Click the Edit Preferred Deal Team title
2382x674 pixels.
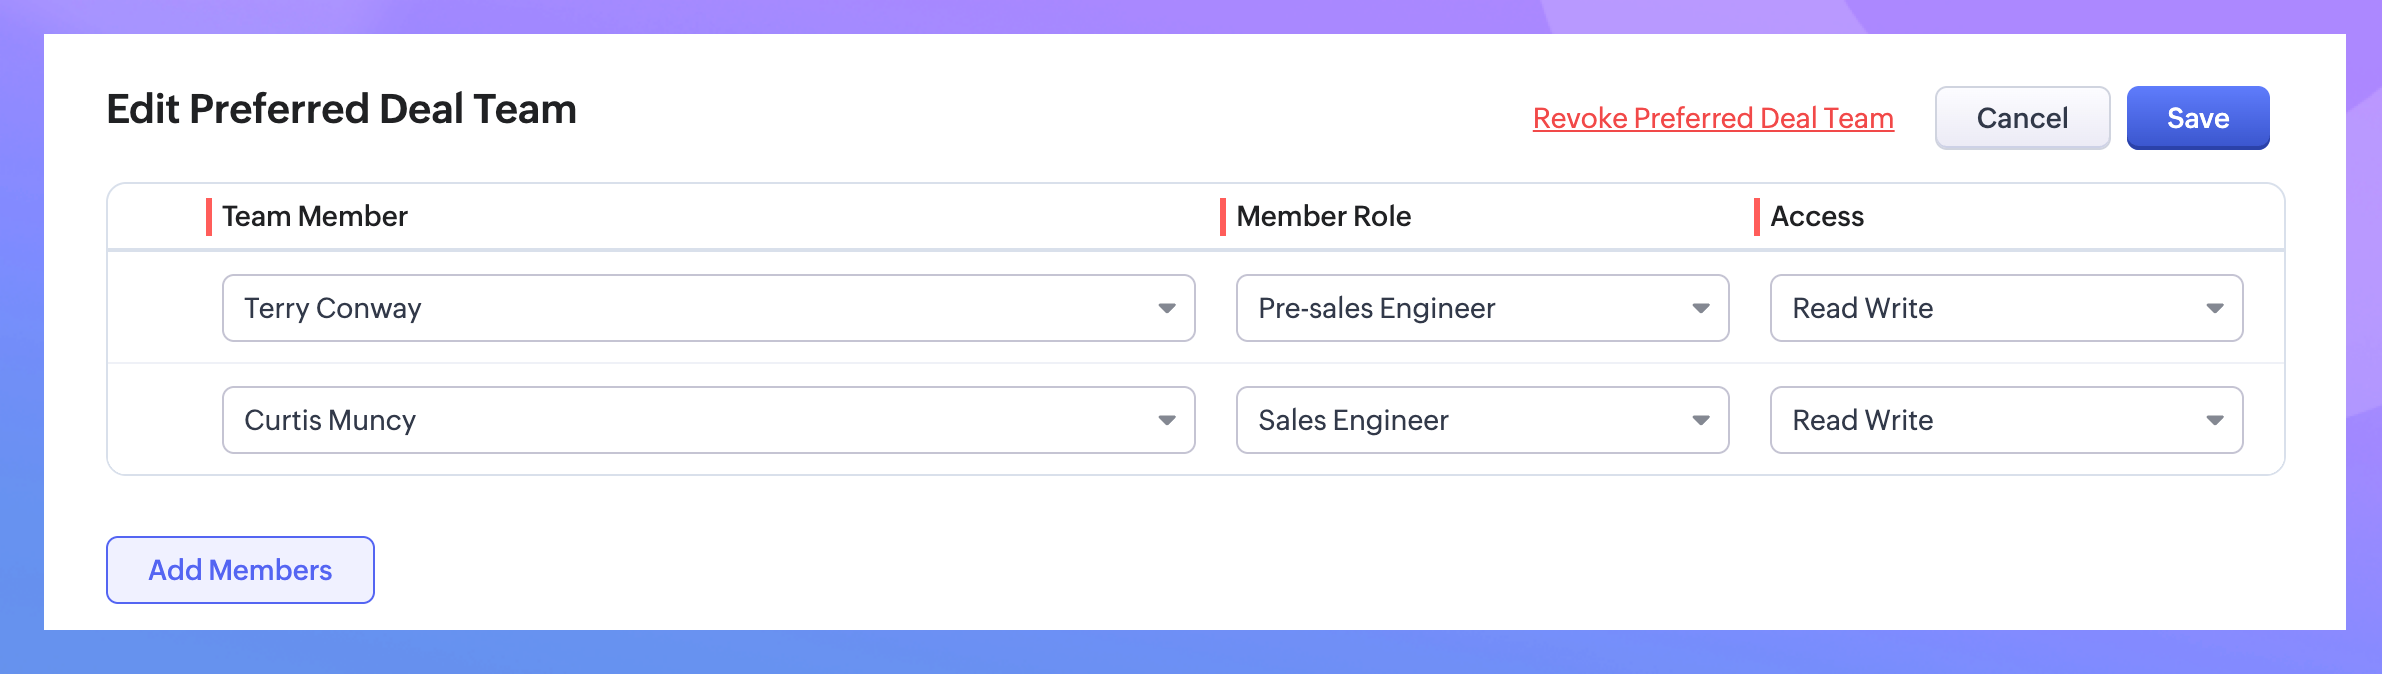point(341,109)
